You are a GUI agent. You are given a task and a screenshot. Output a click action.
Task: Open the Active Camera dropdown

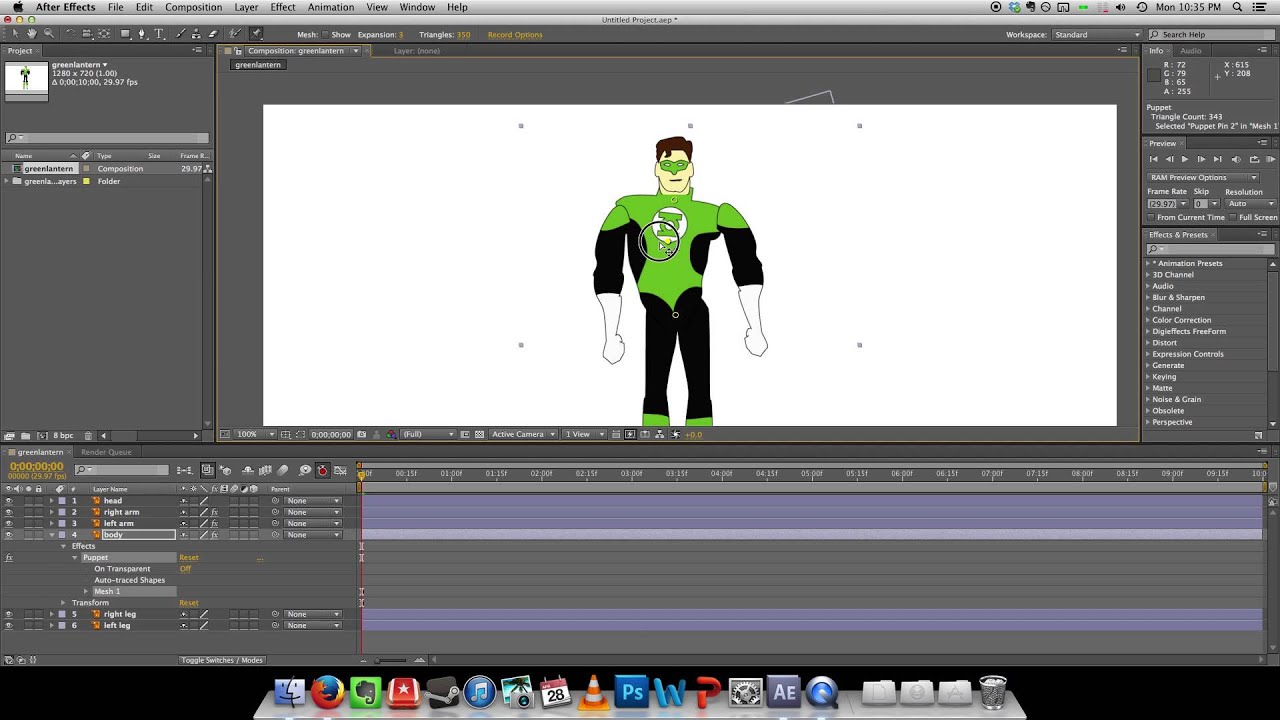(523, 434)
